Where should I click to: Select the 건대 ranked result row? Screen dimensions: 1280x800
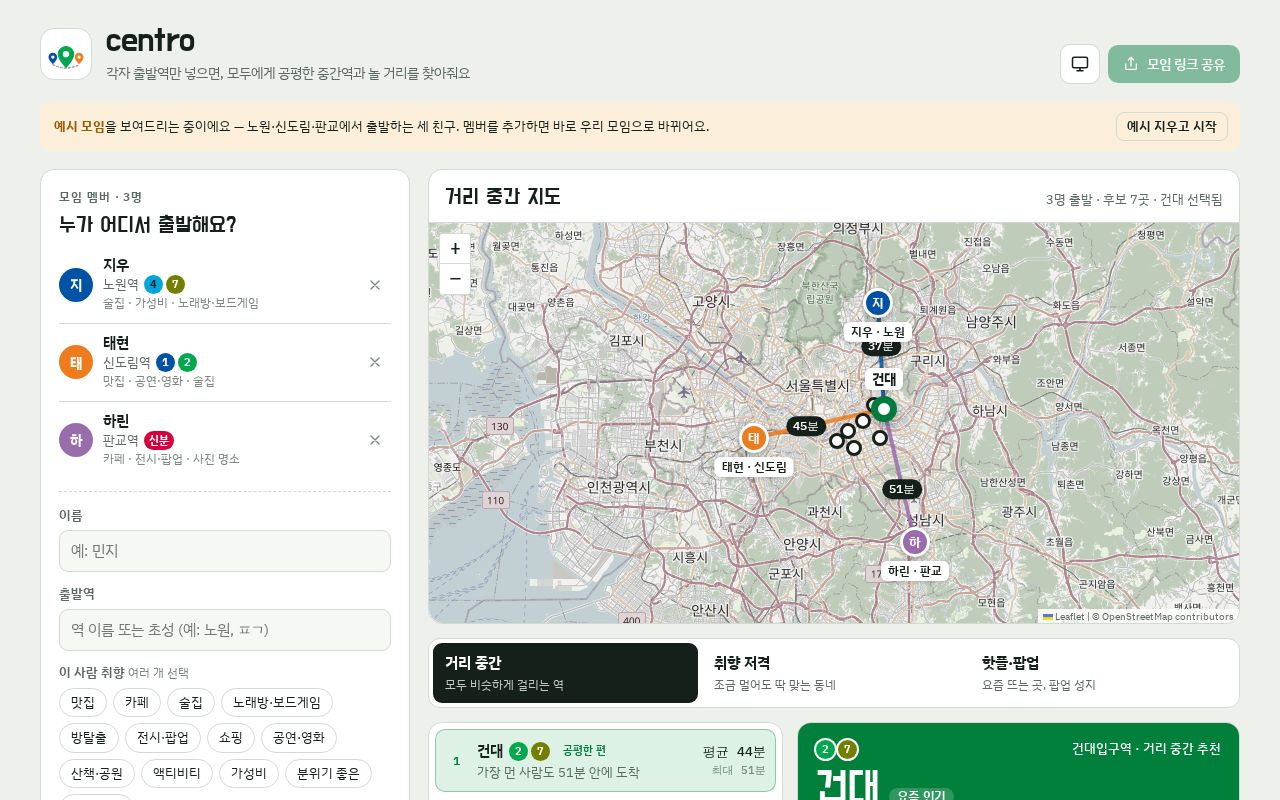605,761
